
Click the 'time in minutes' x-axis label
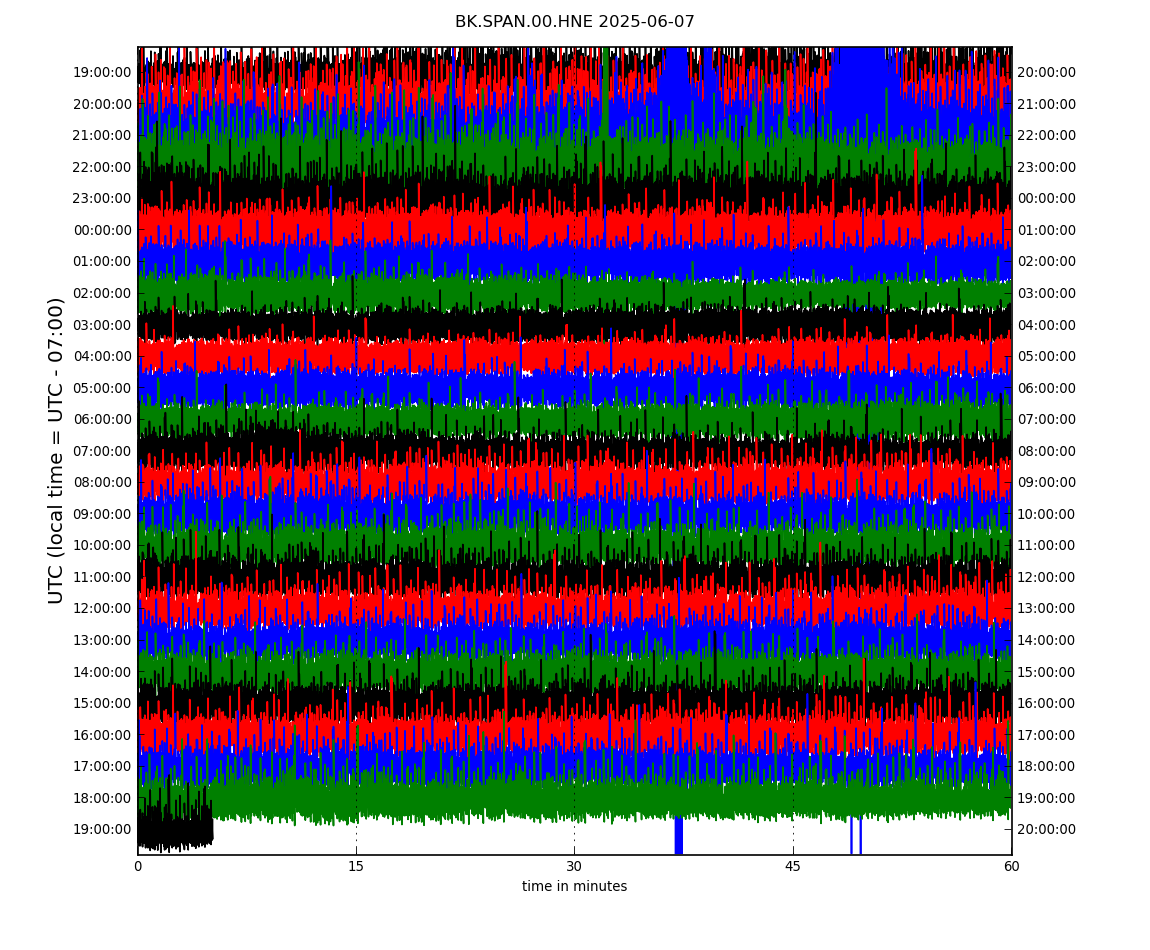tap(574, 886)
